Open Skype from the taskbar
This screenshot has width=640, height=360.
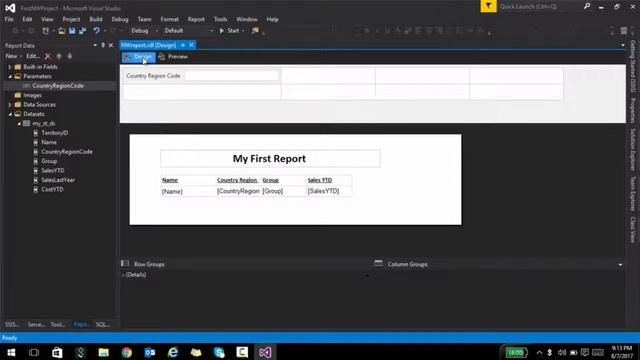coord(219,352)
